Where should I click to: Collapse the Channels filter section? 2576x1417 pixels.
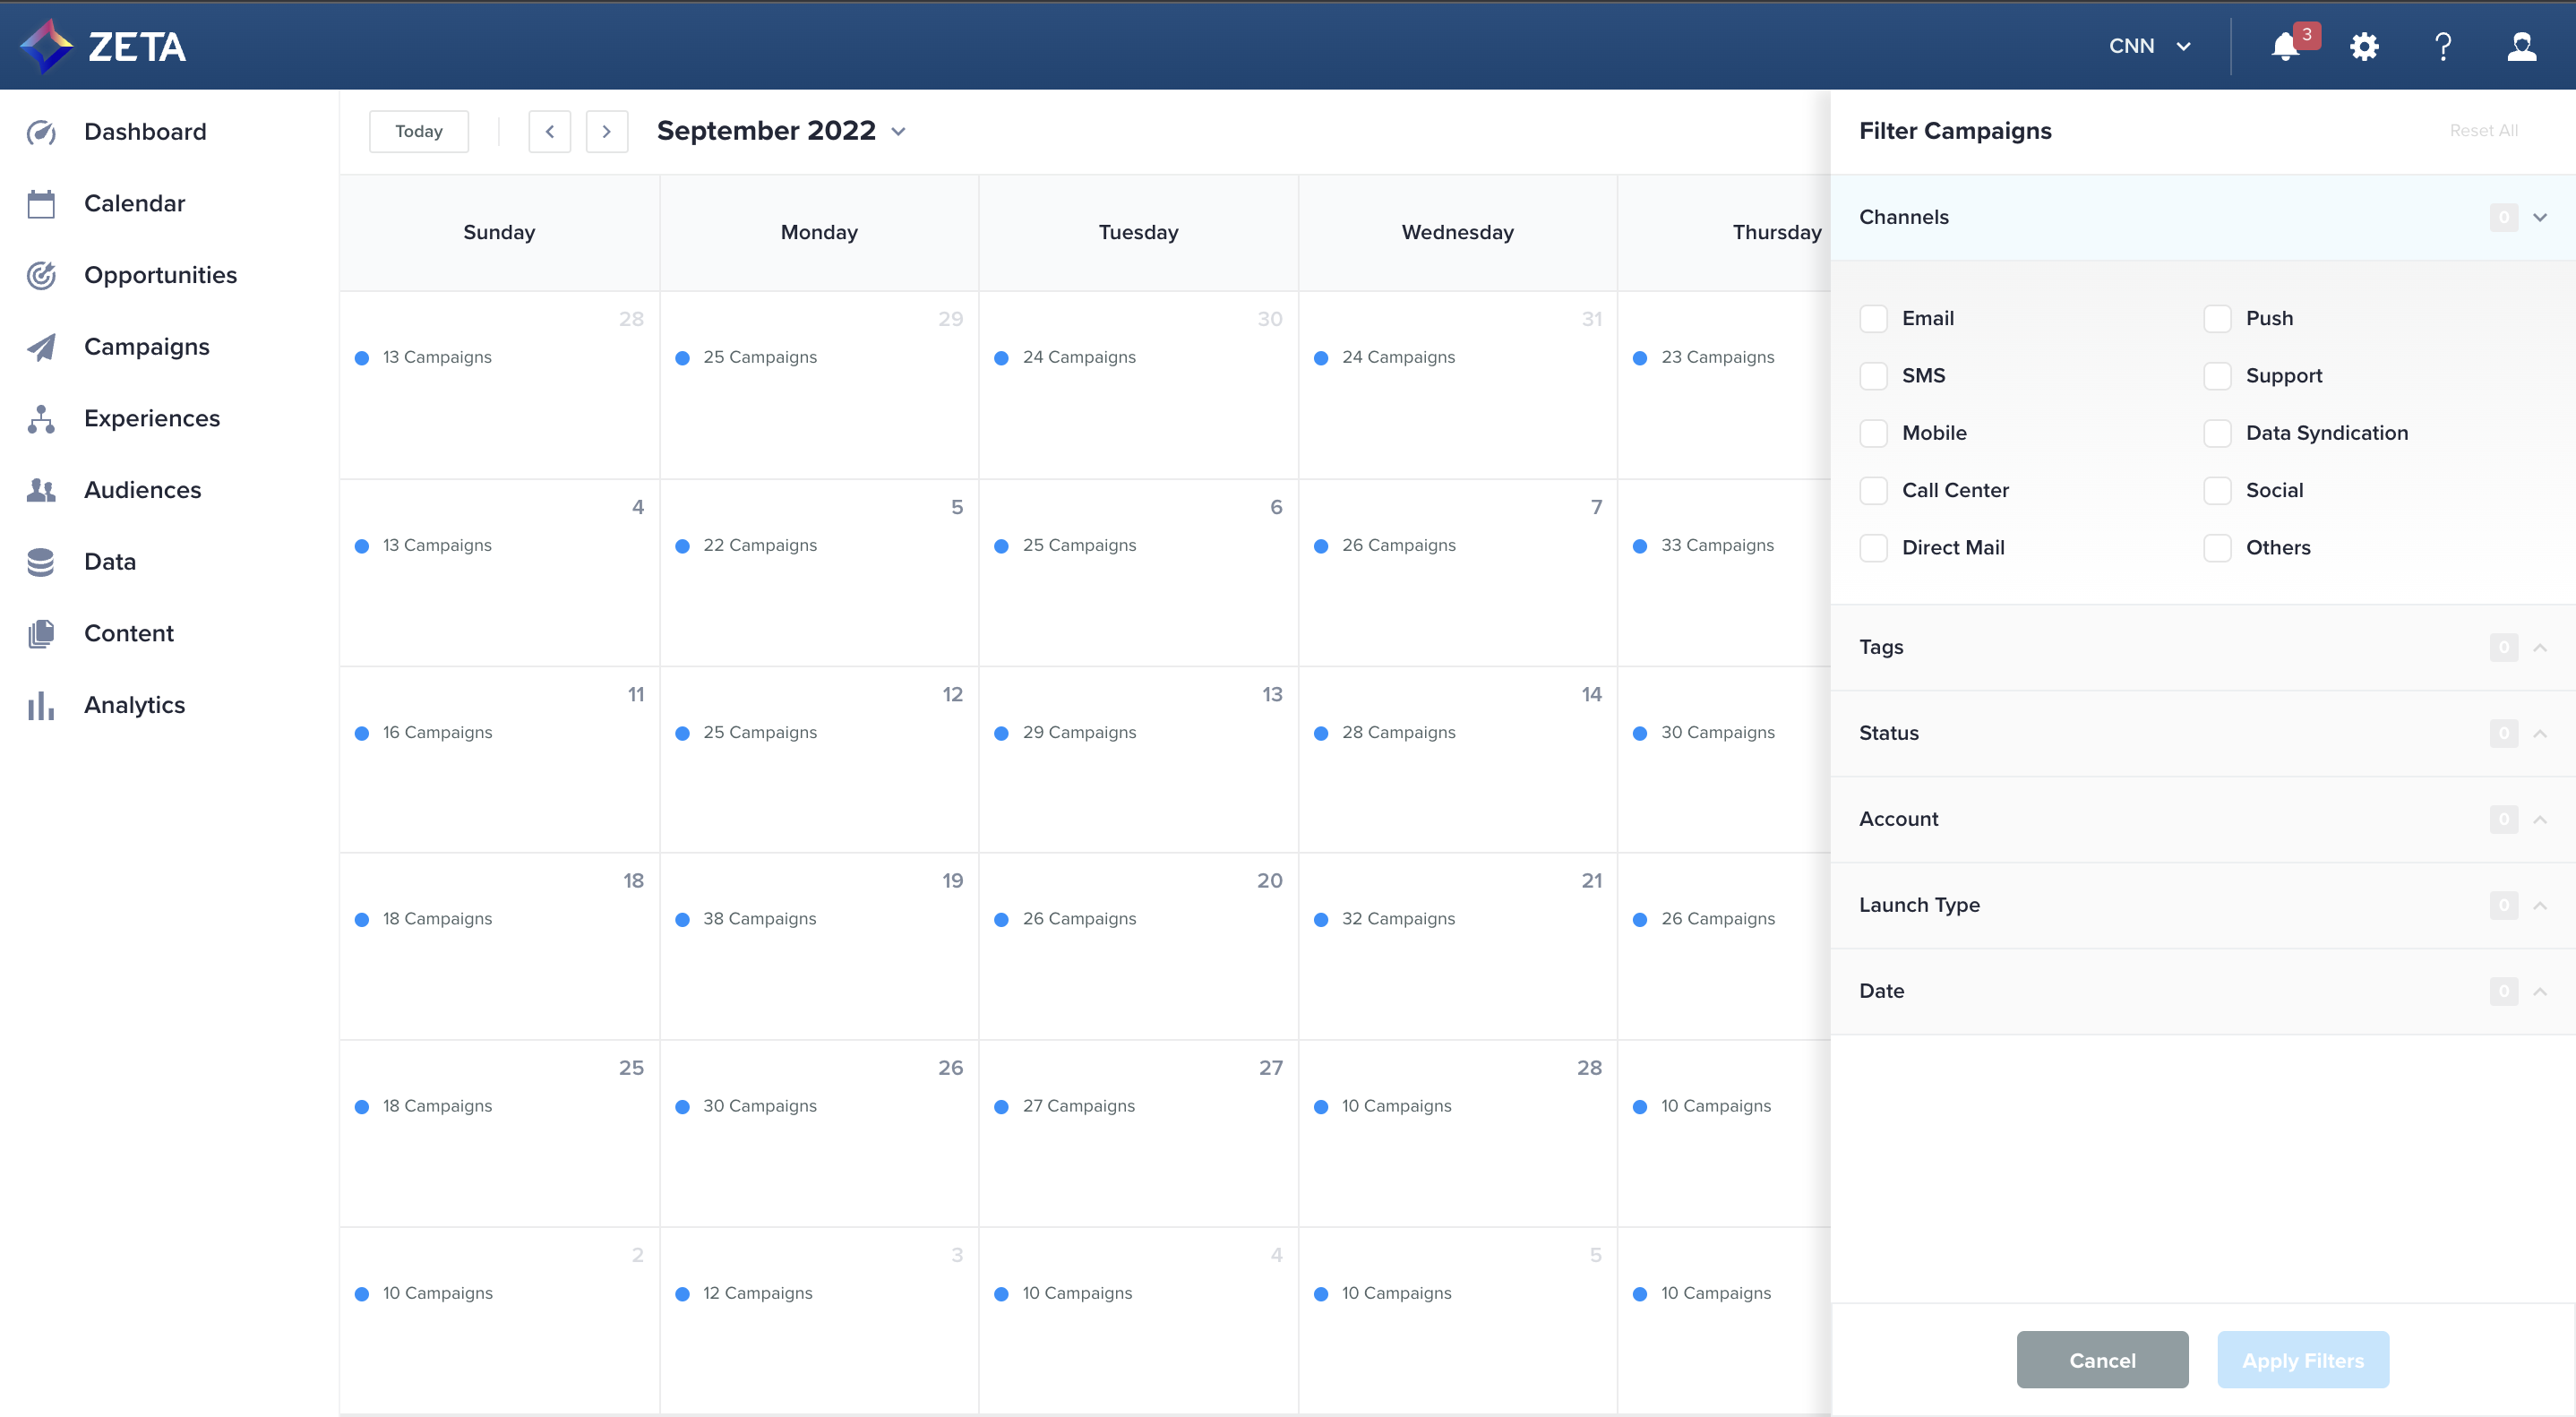click(x=2539, y=216)
